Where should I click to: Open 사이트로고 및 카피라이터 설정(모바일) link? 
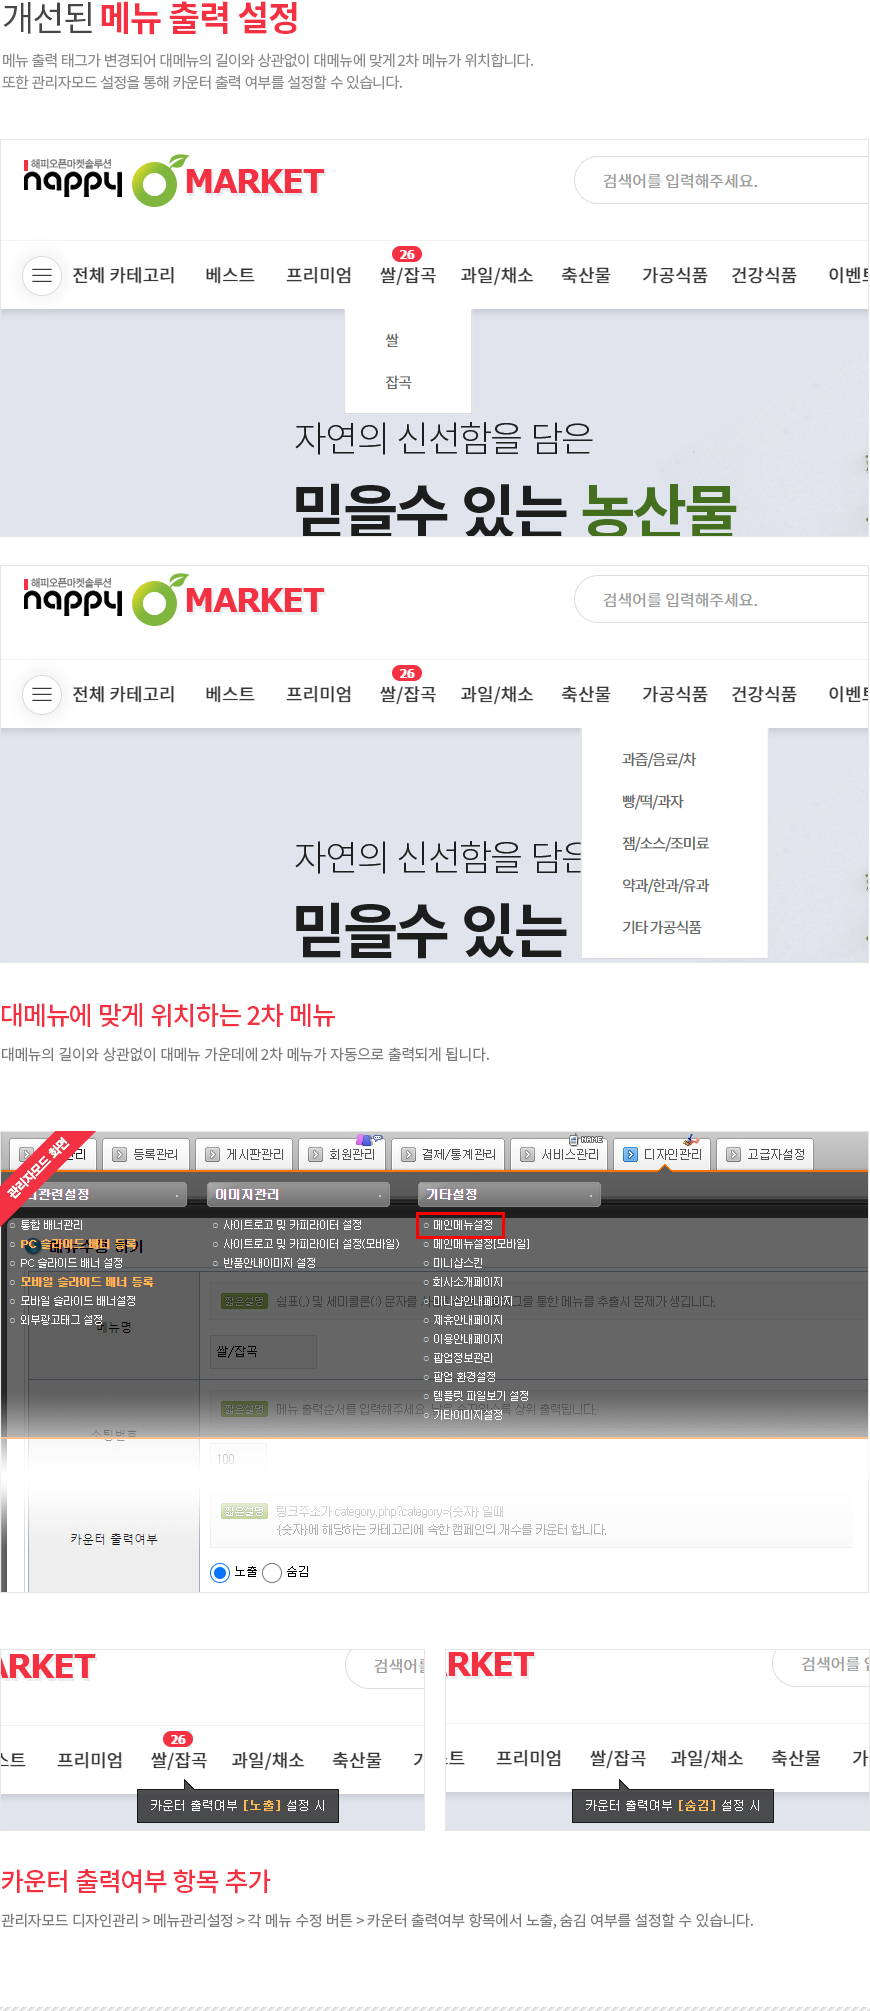(311, 1244)
